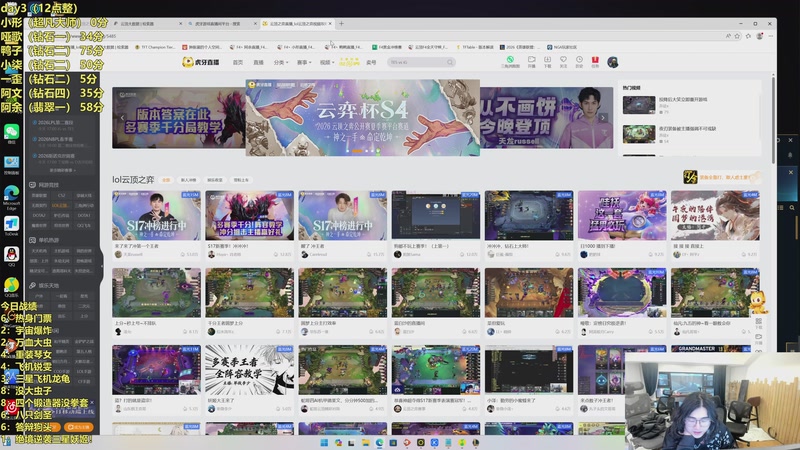Click 来了来了冲第一个王者 stream title
800x450 pixels.
137,246
